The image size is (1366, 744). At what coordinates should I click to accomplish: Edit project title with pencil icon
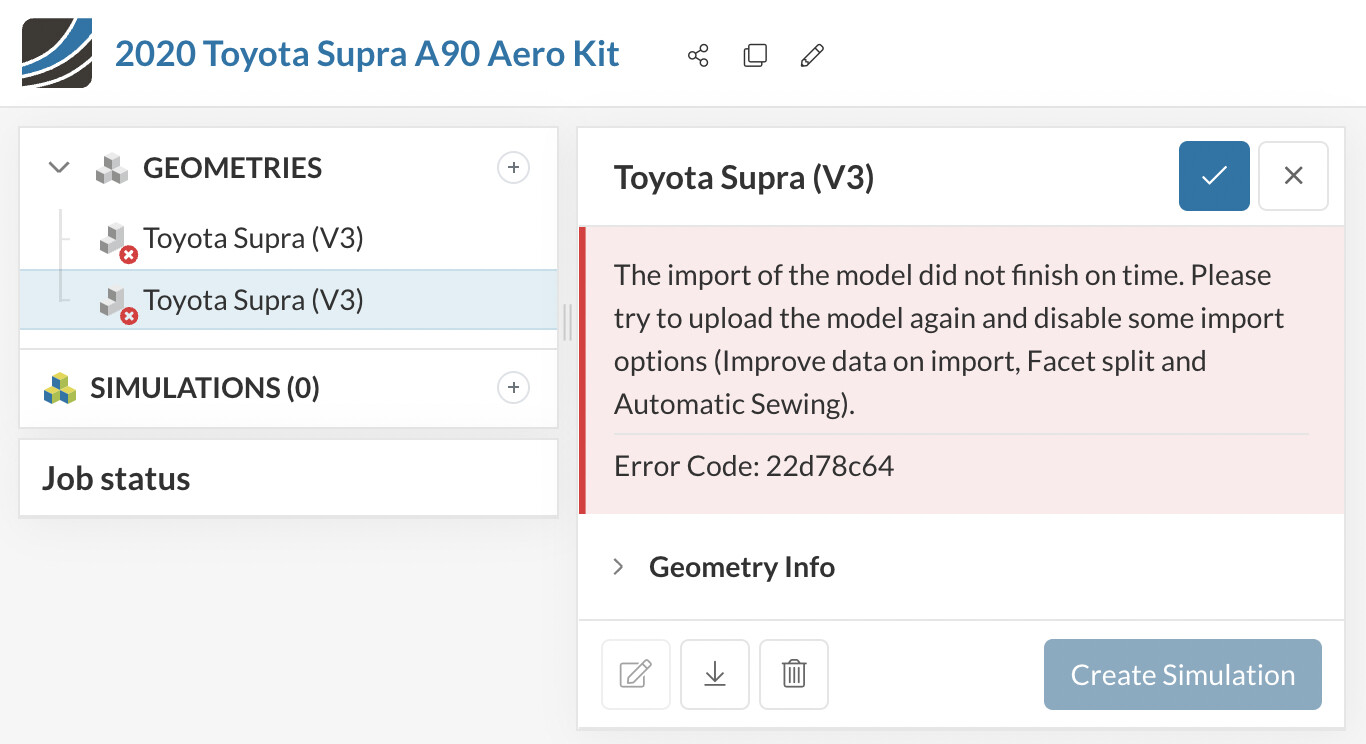812,56
